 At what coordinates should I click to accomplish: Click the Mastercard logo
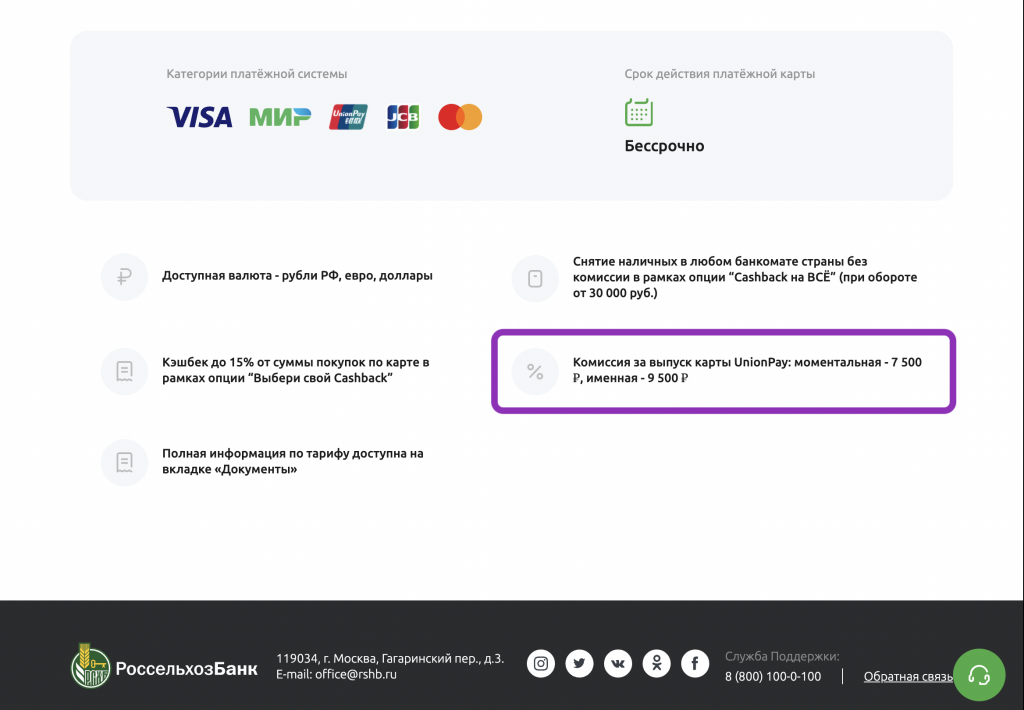coord(460,117)
